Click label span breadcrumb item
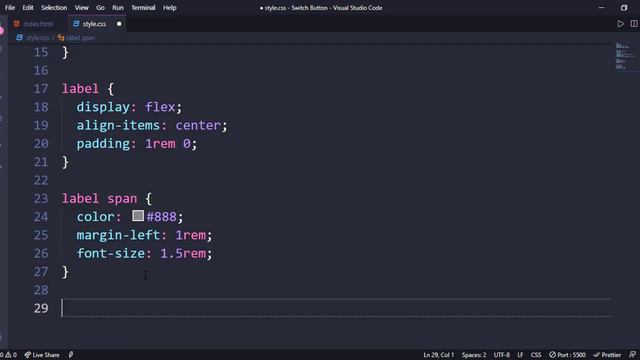The image size is (640, 360). pos(80,38)
